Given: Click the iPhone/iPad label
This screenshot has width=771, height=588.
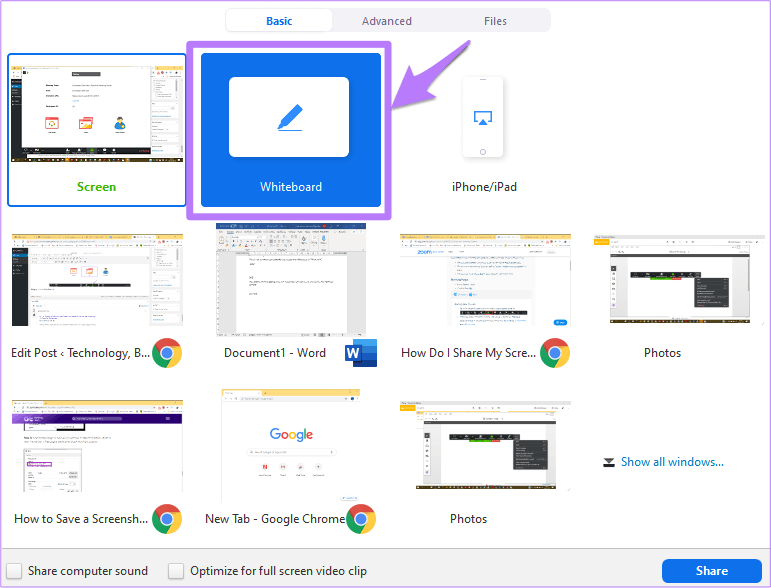Looking at the screenshot, I should point(484,187).
